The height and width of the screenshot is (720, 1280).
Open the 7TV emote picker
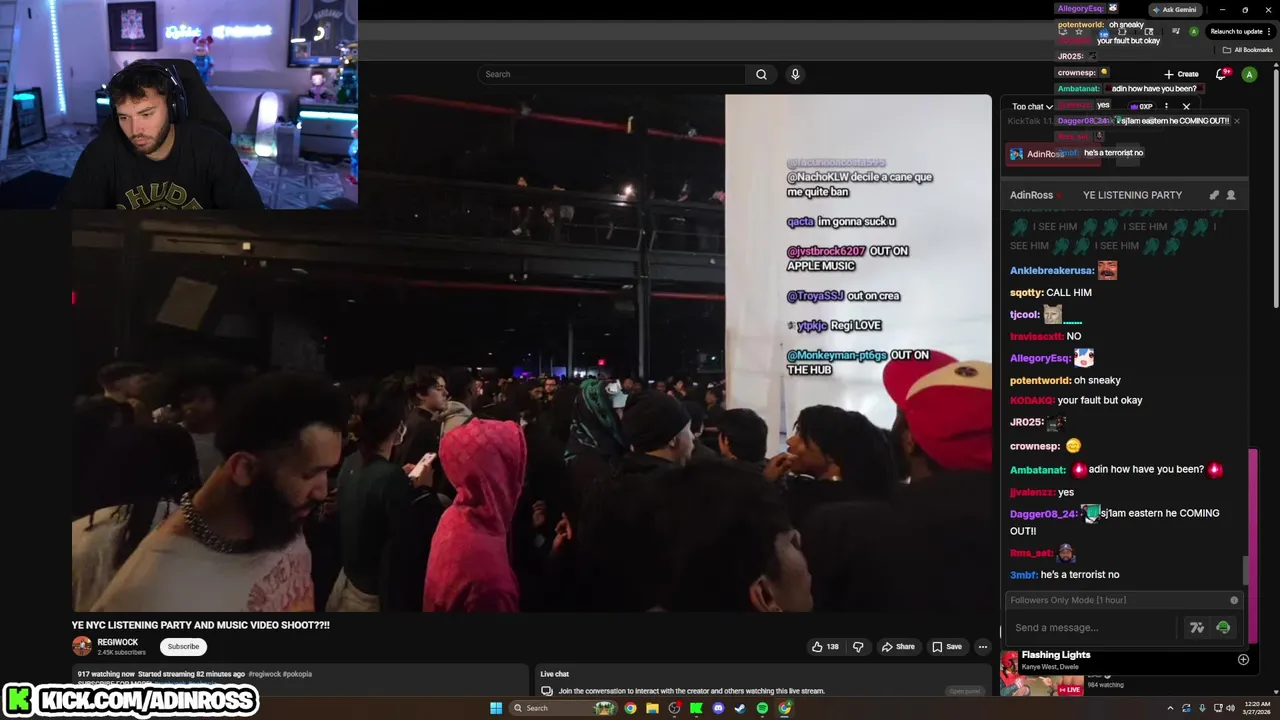click(1197, 628)
